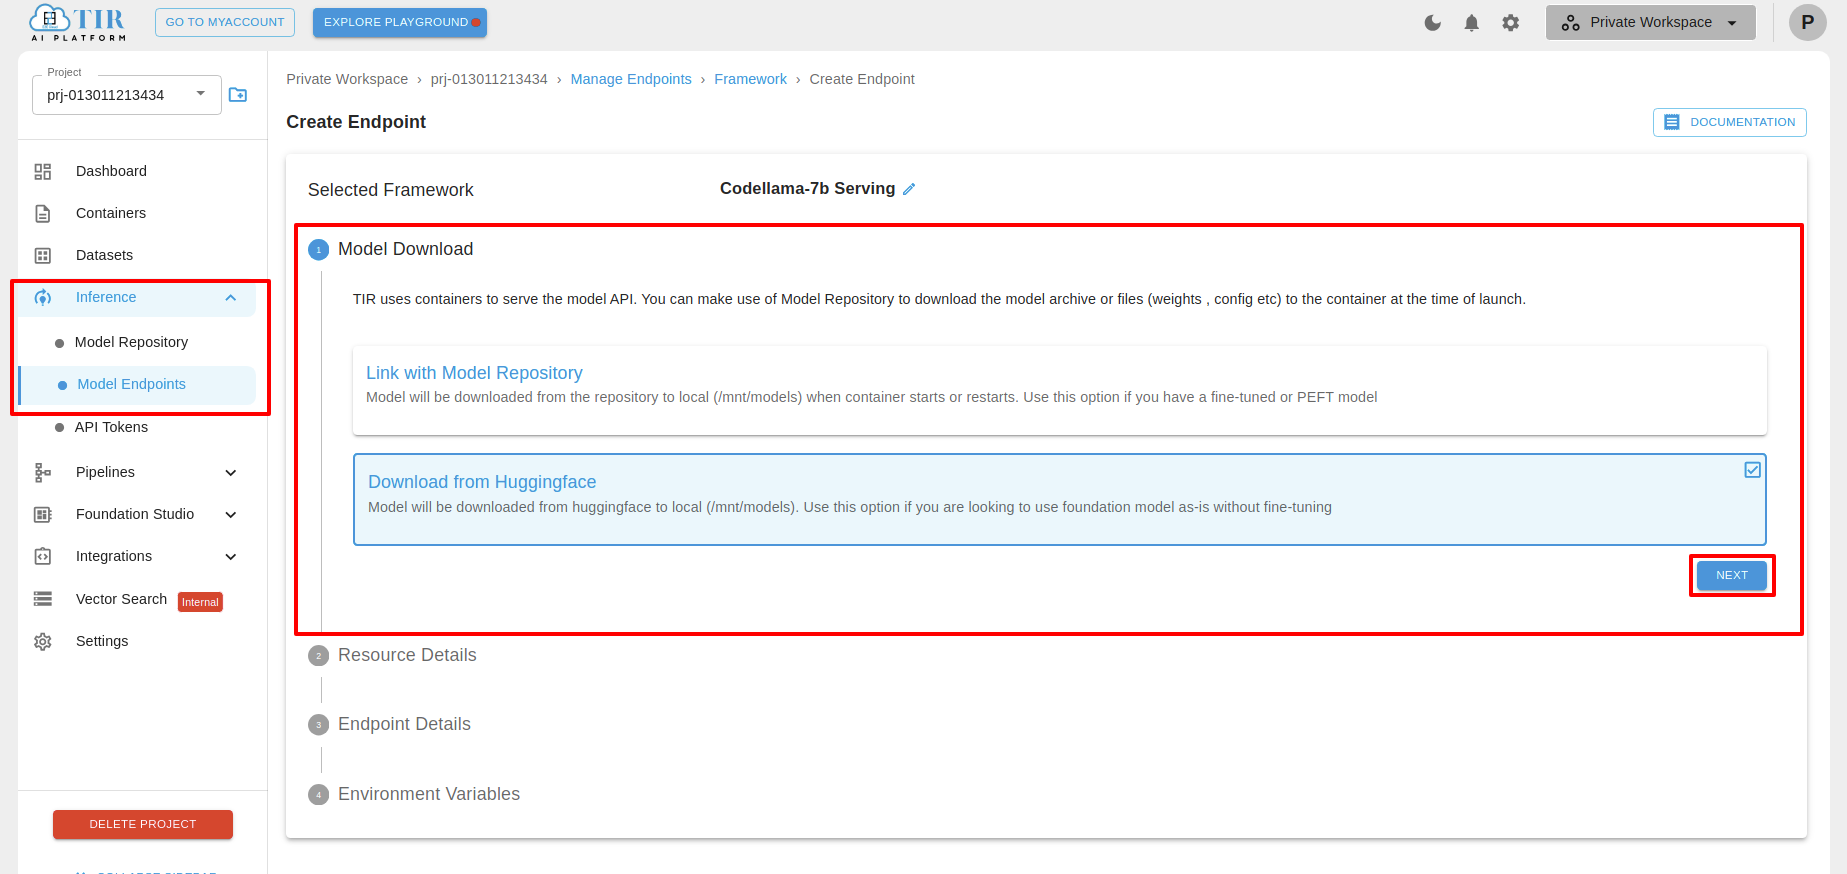Viewport: 1847px width, 874px height.
Task: Select Link with Model Repository card
Action: tap(1060, 390)
